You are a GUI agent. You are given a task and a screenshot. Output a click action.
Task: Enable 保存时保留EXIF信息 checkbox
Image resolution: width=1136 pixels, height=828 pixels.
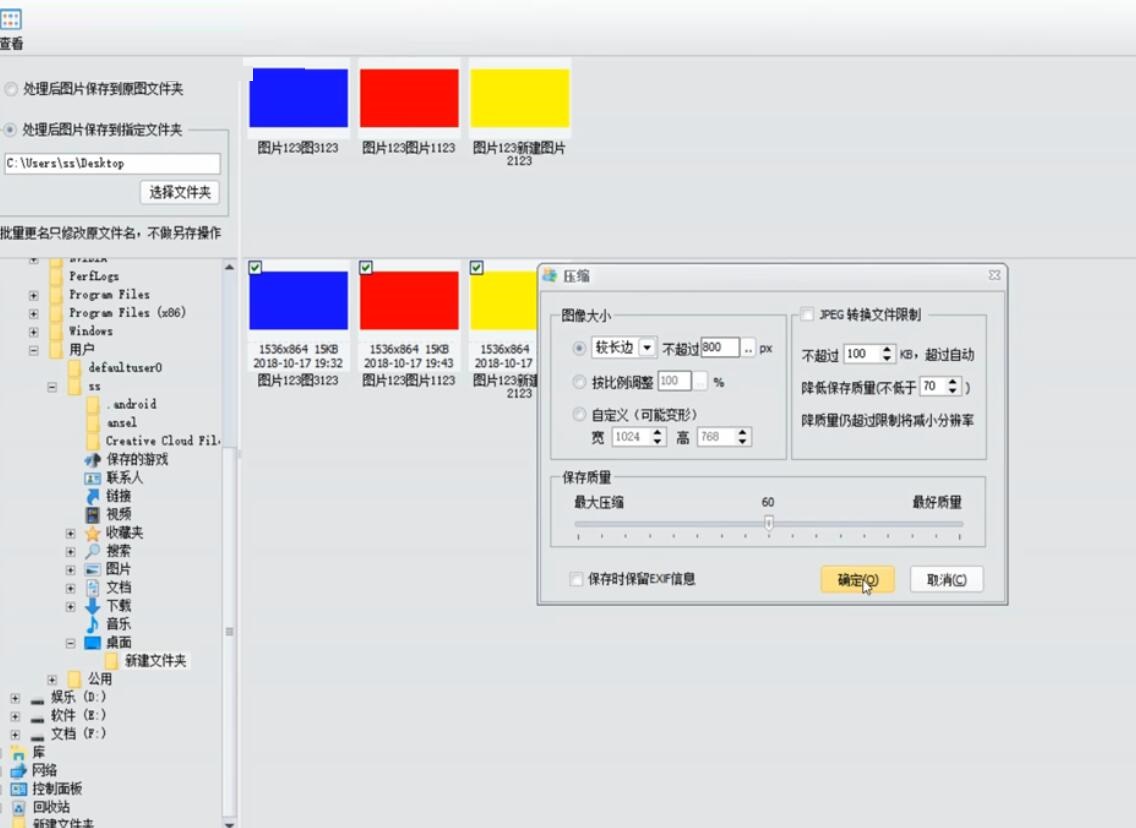(577, 579)
